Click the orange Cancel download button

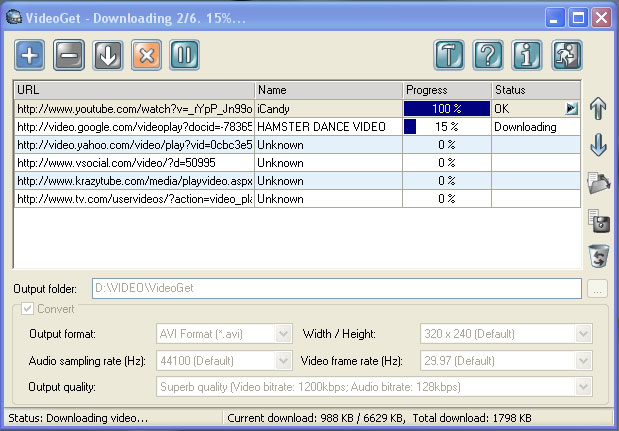coord(146,54)
